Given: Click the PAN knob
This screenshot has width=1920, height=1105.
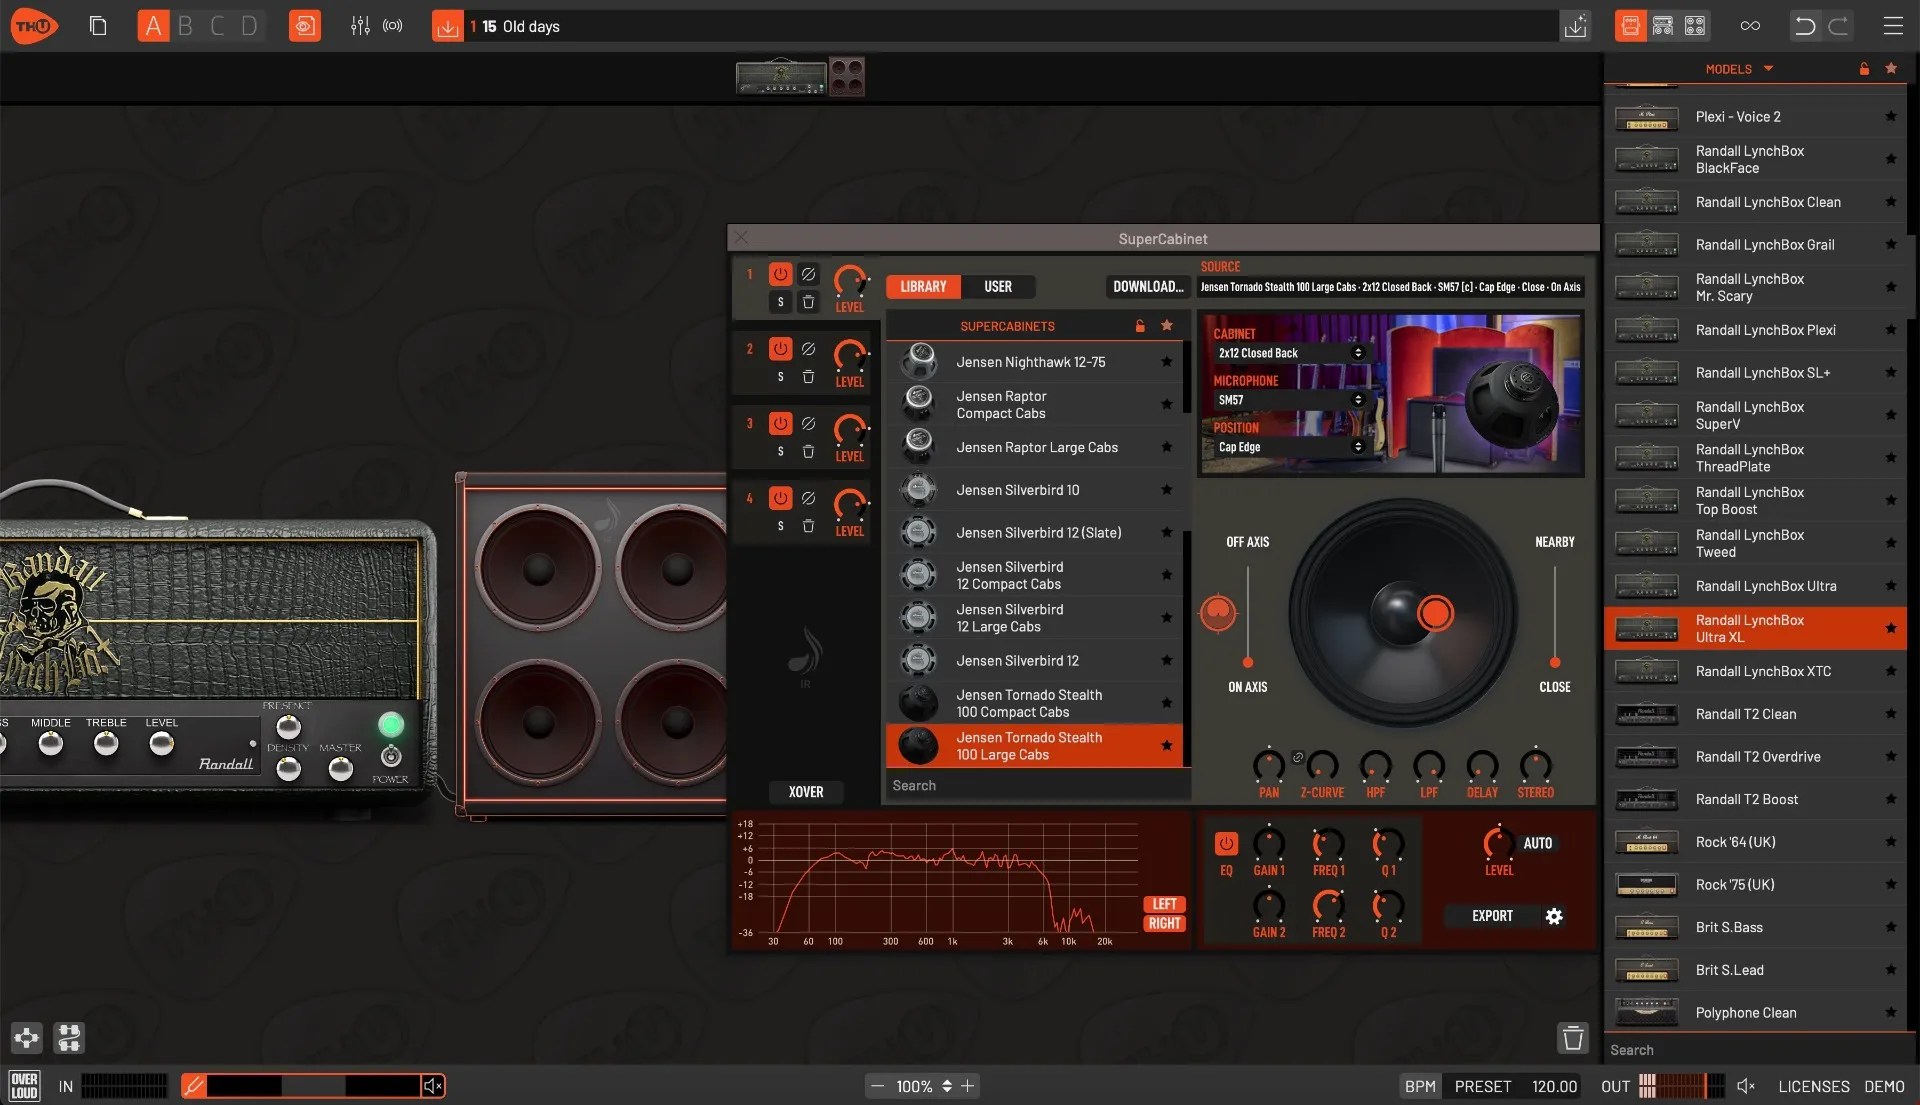Looking at the screenshot, I should pyautogui.click(x=1268, y=765).
